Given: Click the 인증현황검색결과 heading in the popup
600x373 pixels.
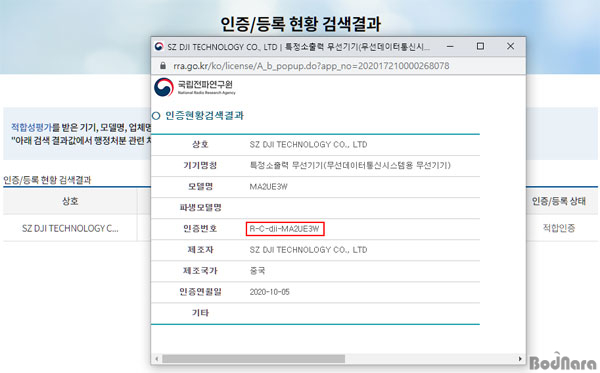Looking at the screenshot, I should tap(204, 116).
